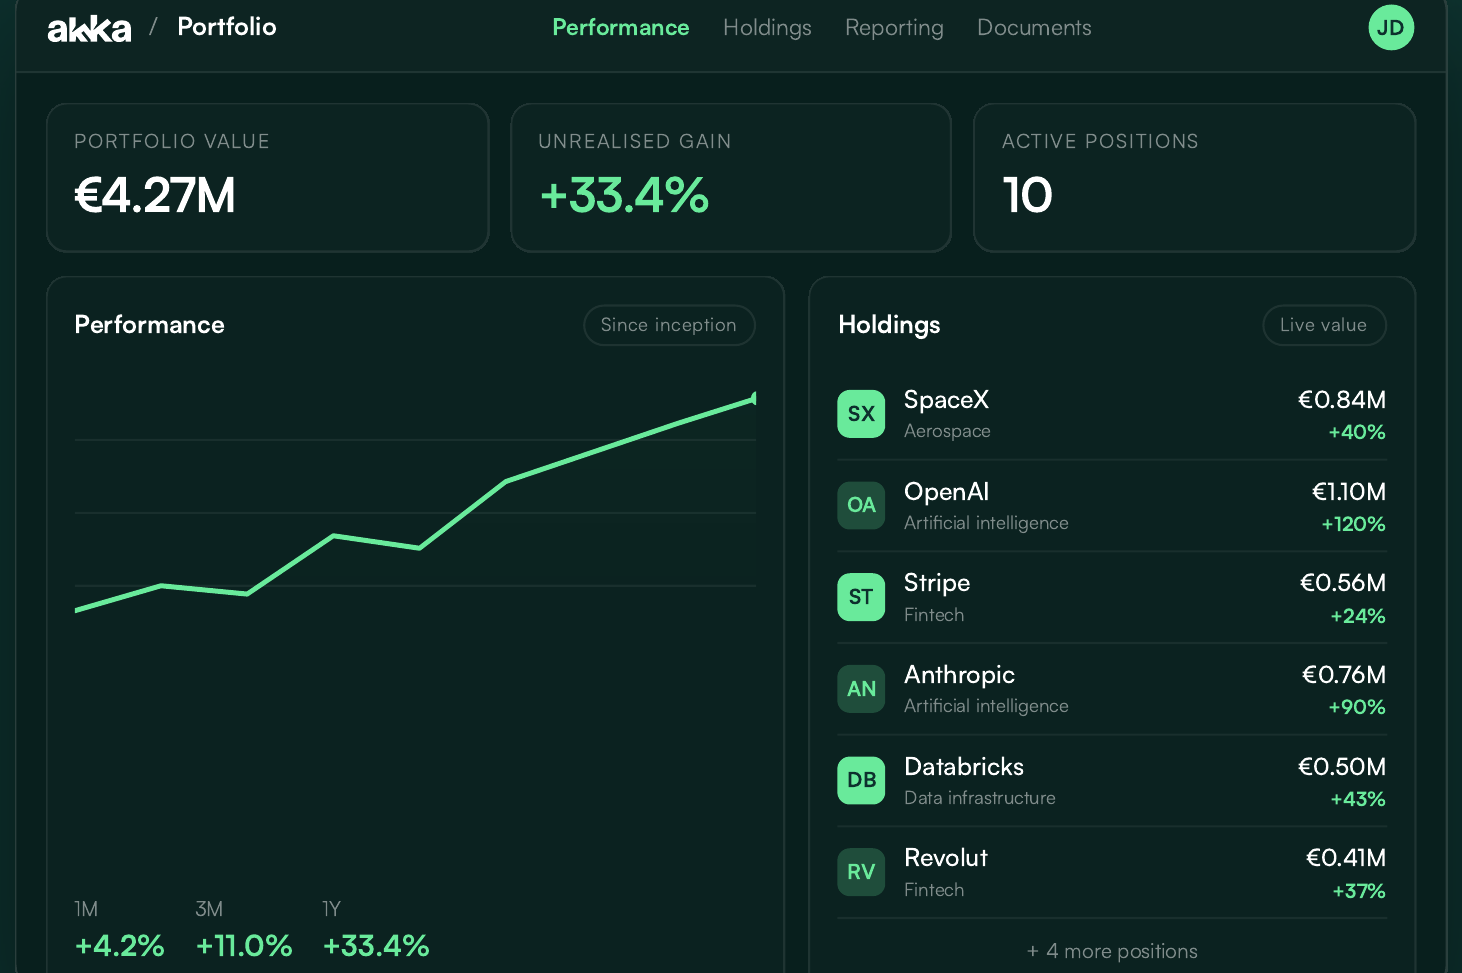Open the Holdings tab
Screen dimensions: 1462x973
click(x=767, y=27)
